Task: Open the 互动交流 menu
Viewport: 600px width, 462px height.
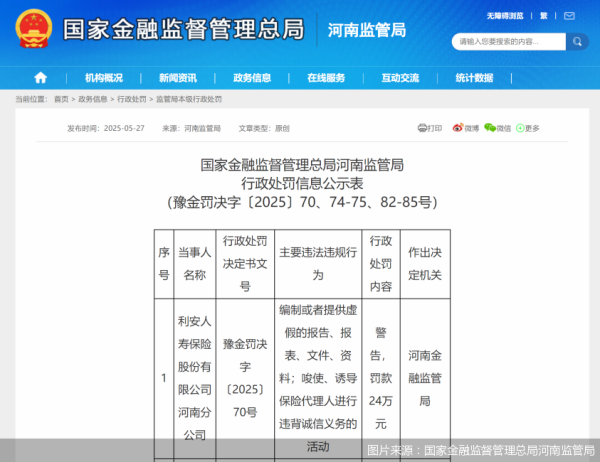Action: pos(400,78)
